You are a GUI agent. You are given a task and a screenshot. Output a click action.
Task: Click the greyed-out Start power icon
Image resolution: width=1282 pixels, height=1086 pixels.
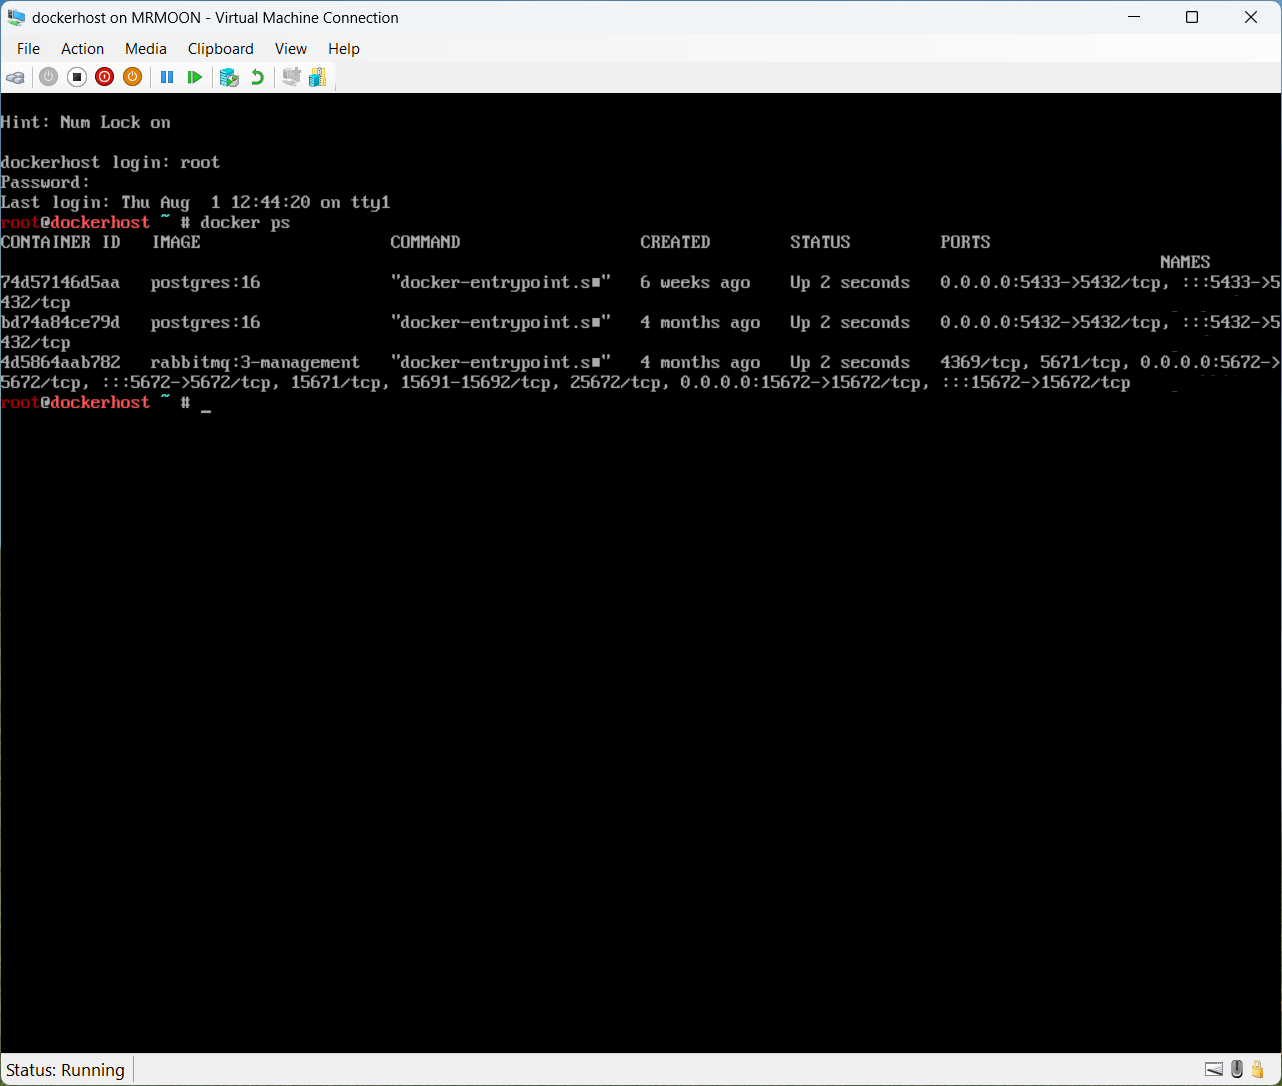point(48,77)
